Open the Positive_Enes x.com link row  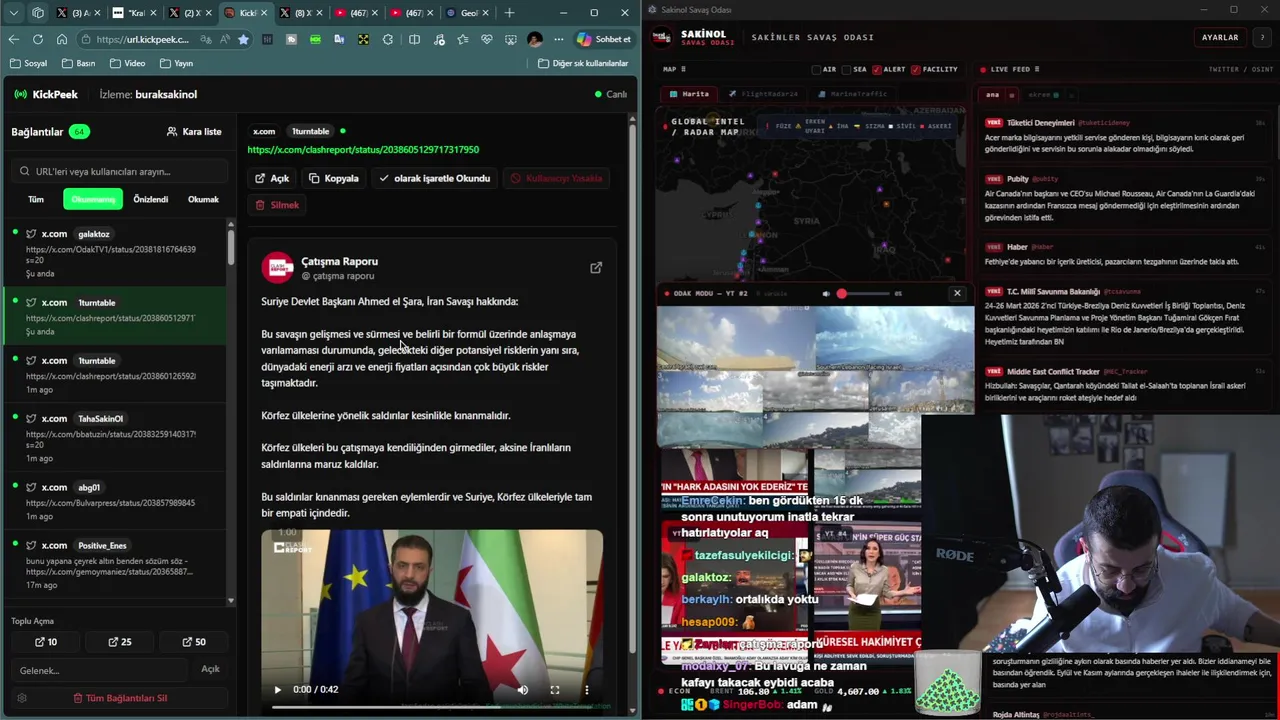coord(116,565)
